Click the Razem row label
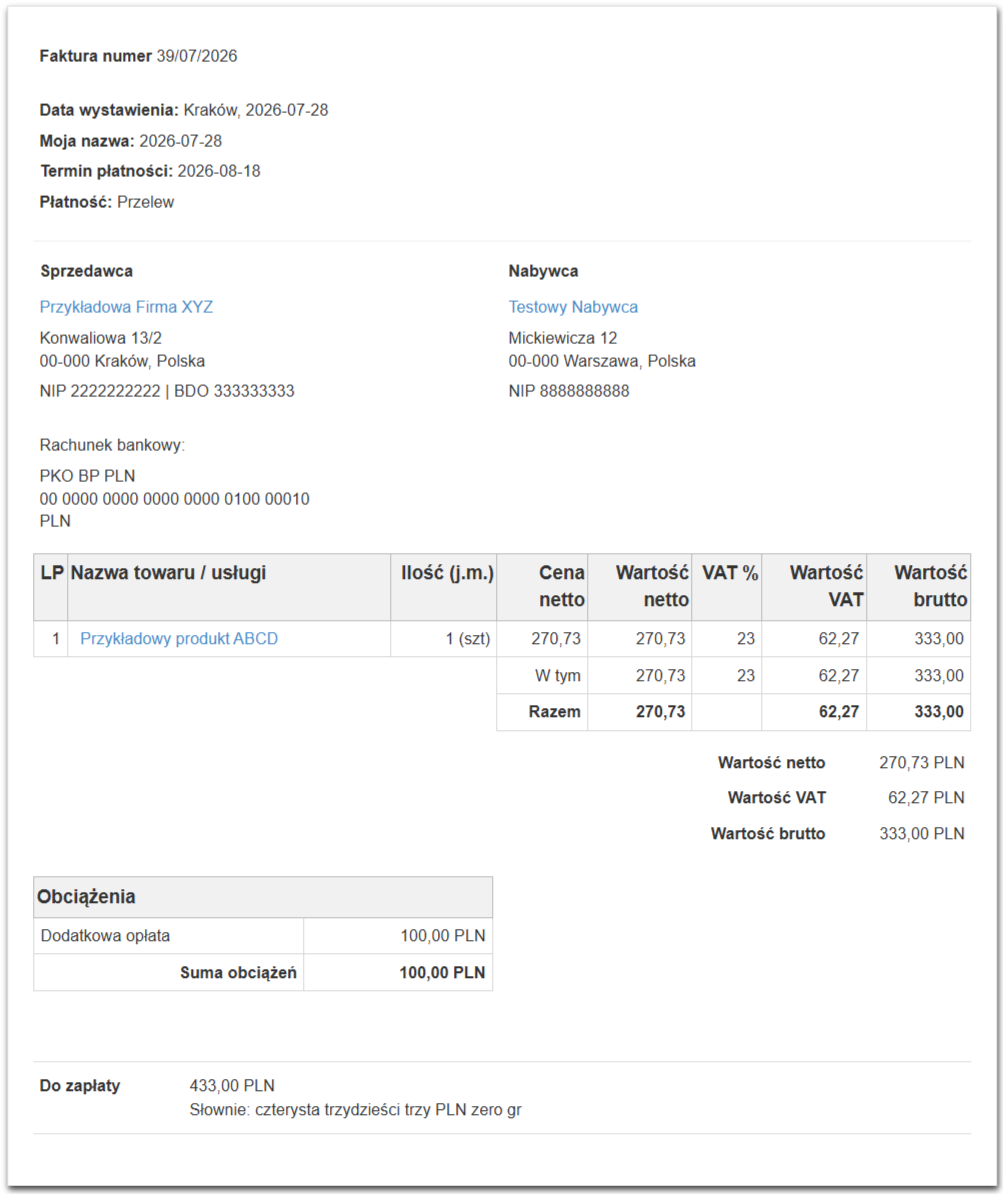 click(x=554, y=712)
